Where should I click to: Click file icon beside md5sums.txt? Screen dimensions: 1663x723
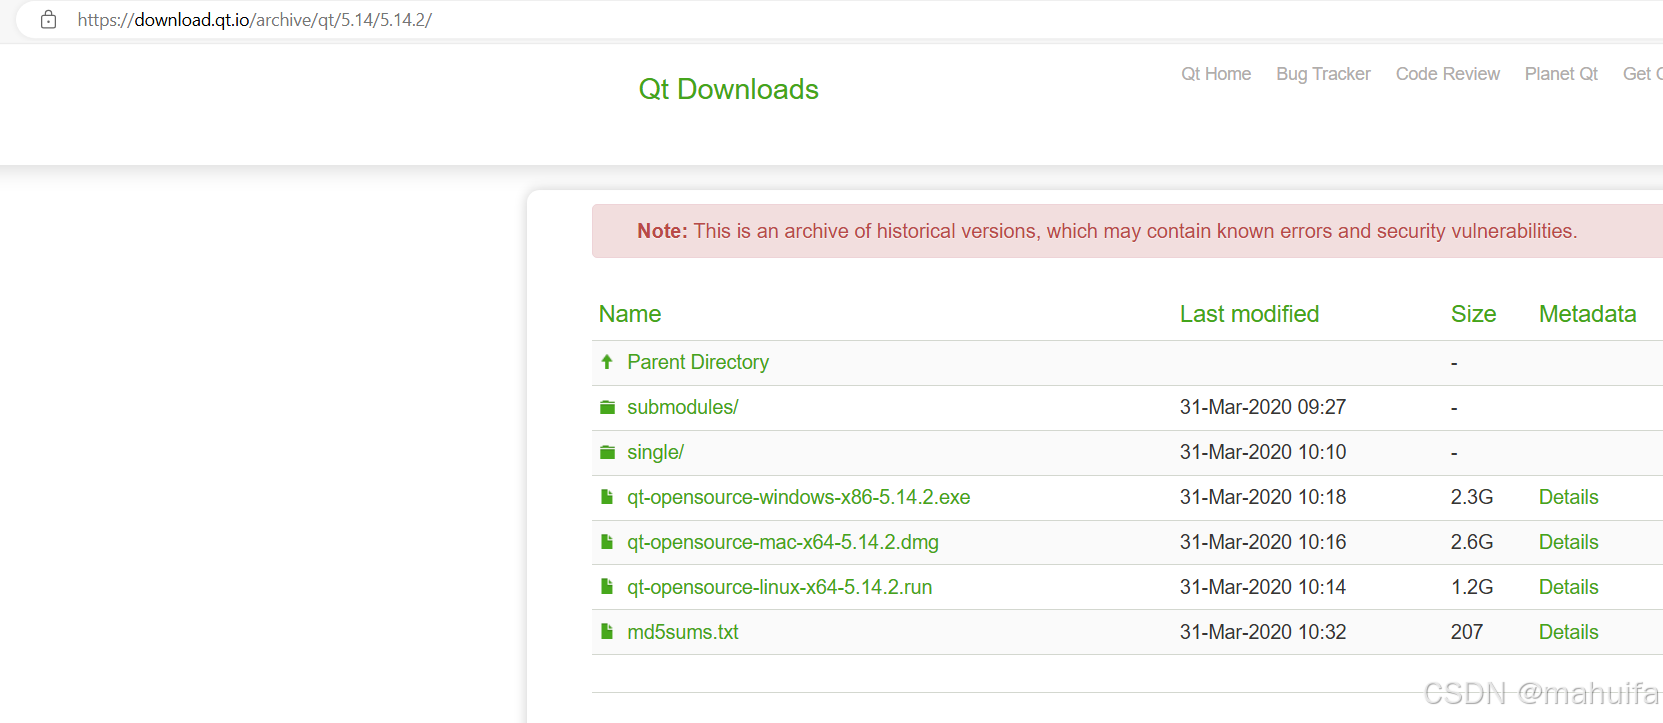pyautogui.click(x=607, y=632)
